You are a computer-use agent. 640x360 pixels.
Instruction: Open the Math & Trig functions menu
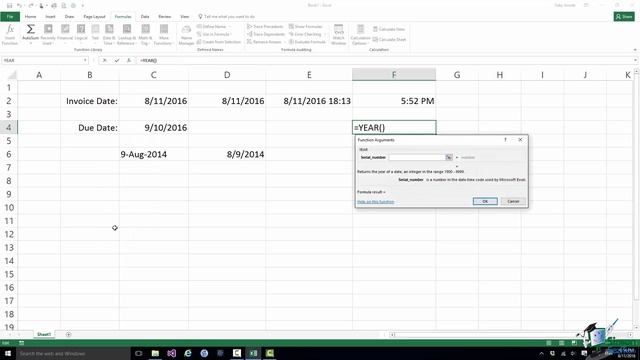145,34
